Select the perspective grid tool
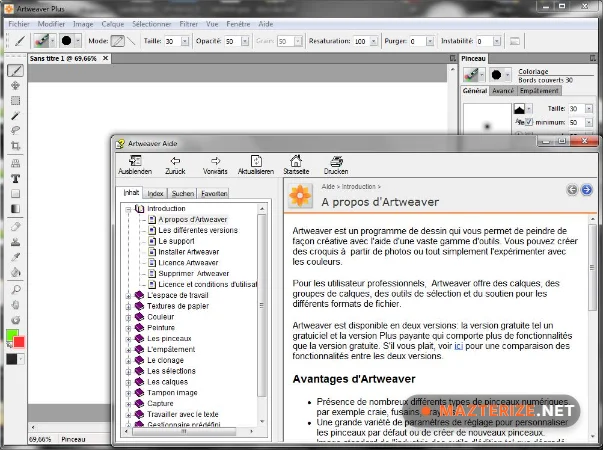This screenshot has height=450, width=603. (x=15, y=163)
